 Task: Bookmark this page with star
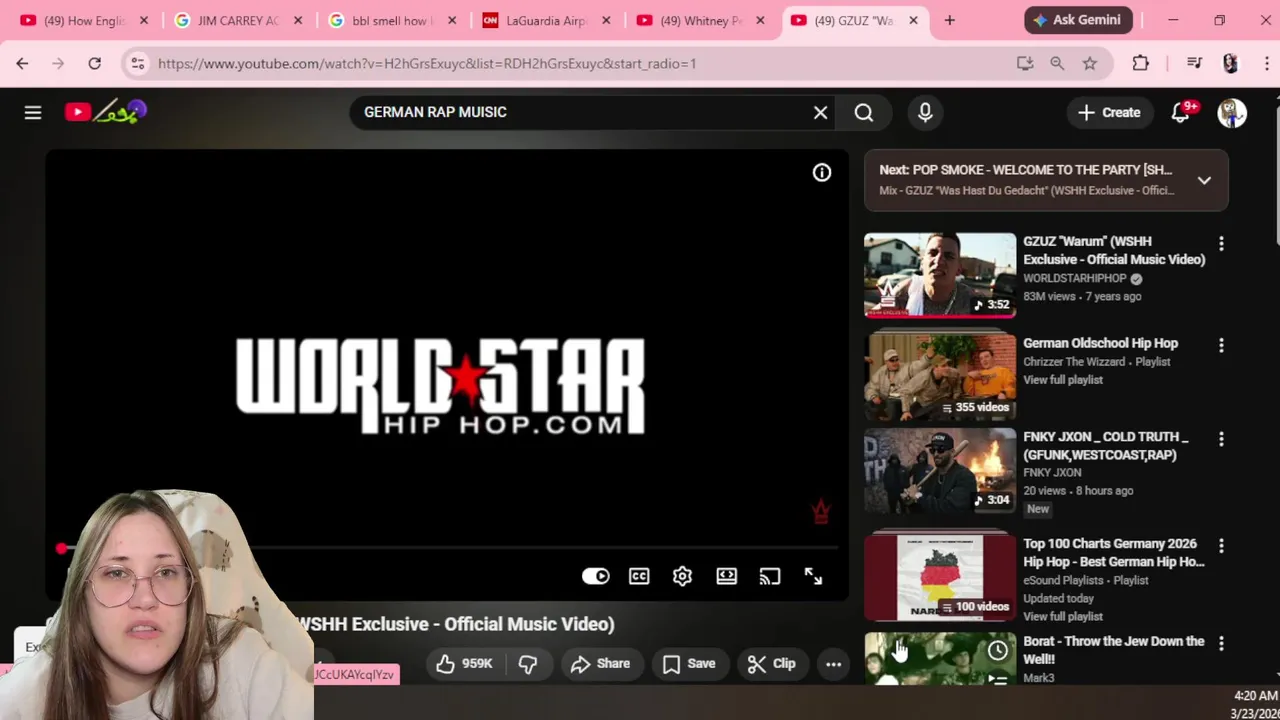point(1090,64)
